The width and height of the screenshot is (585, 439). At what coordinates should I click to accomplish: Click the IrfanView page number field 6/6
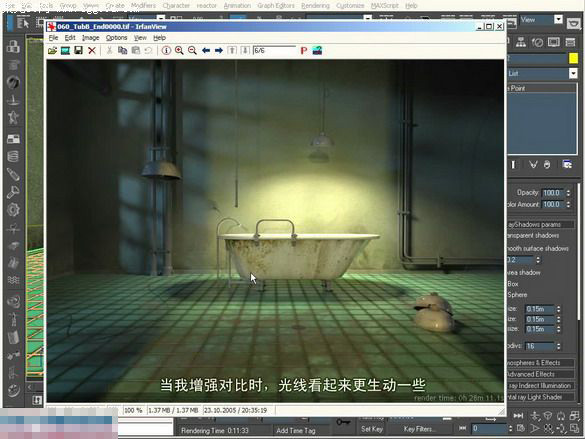(x=274, y=50)
